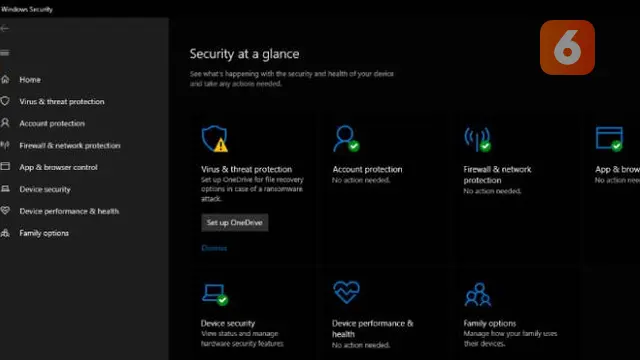Click the Security at a glance heading
The height and width of the screenshot is (360, 640).
(x=244, y=54)
